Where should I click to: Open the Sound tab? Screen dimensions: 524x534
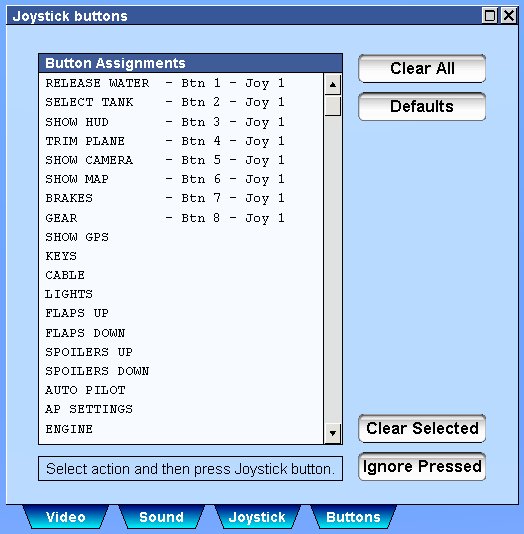click(161, 517)
